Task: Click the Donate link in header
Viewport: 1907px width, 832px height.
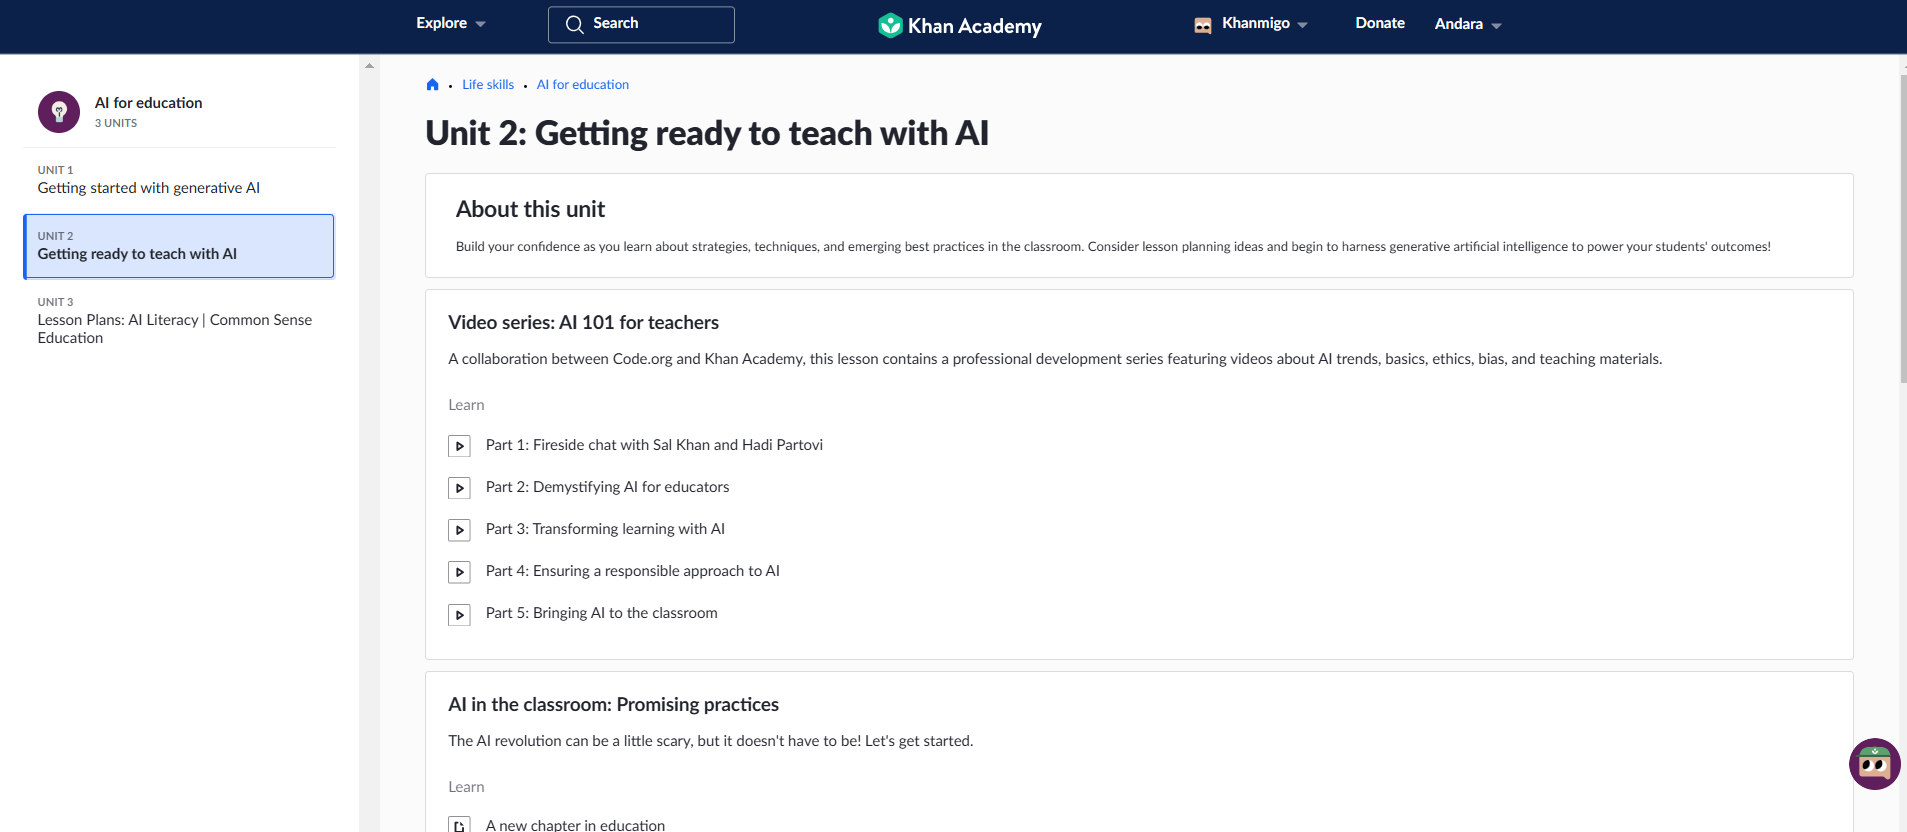Action: [x=1380, y=23]
